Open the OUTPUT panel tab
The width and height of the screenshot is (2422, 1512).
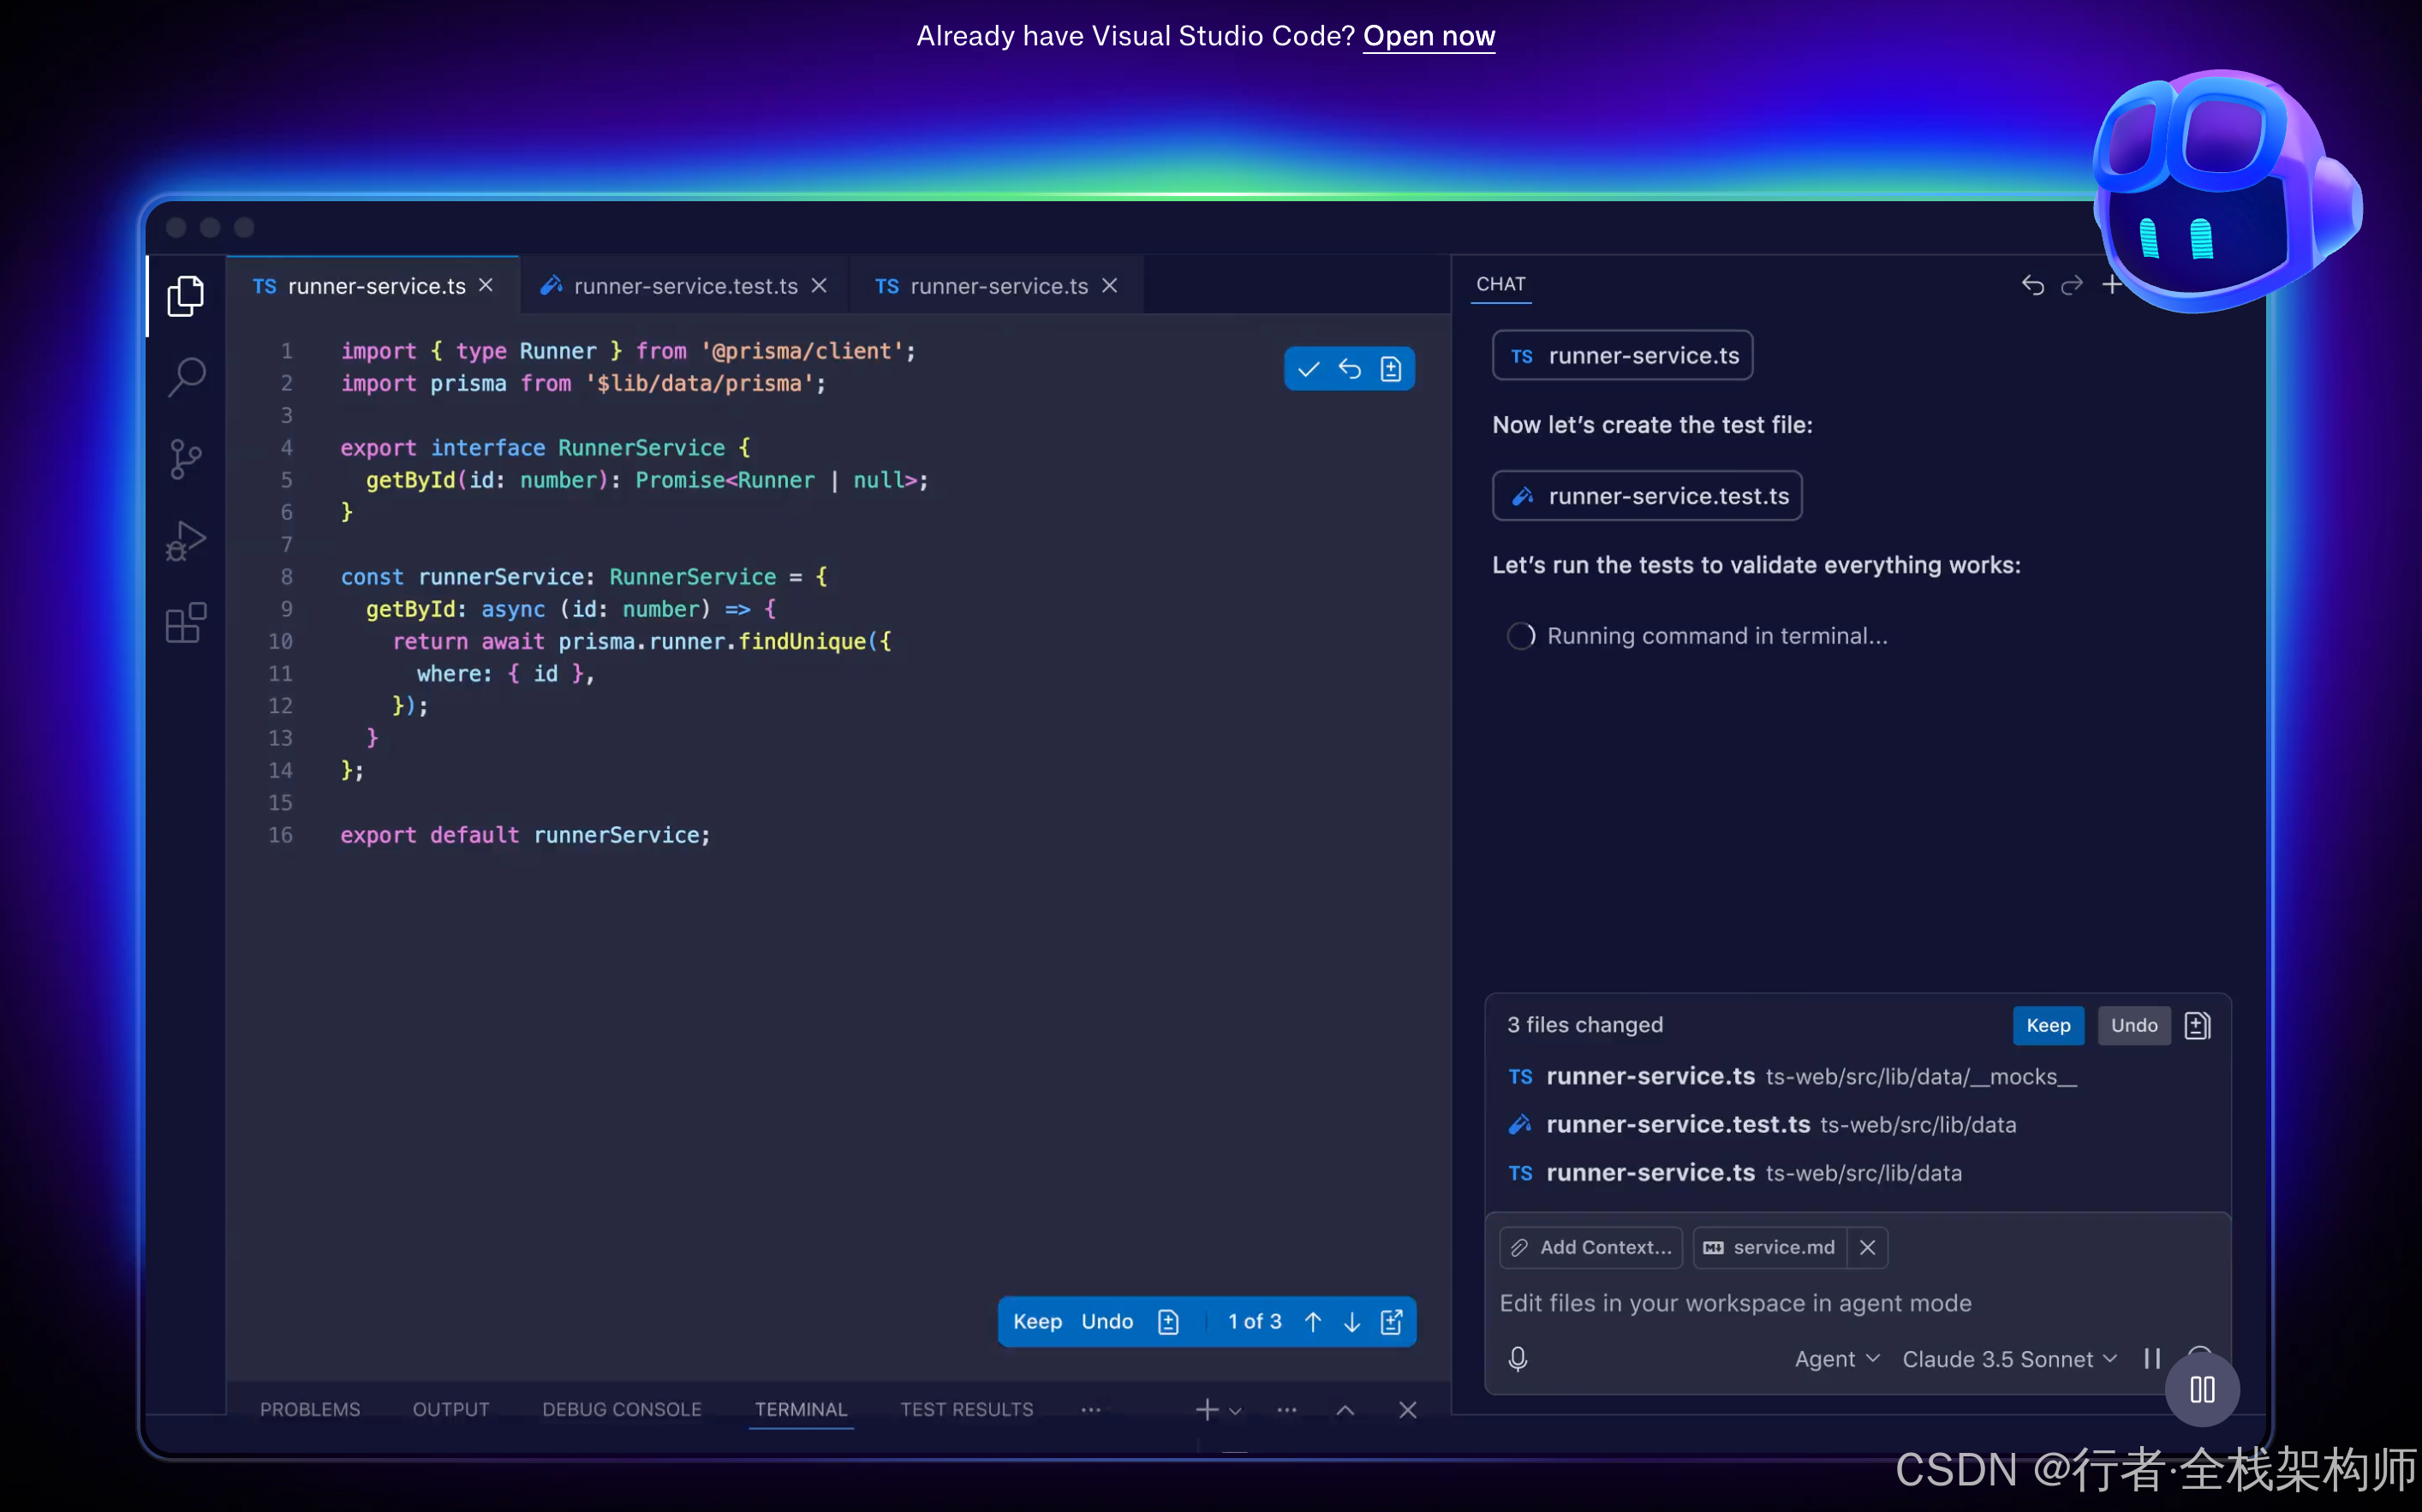click(x=451, y=1409)
